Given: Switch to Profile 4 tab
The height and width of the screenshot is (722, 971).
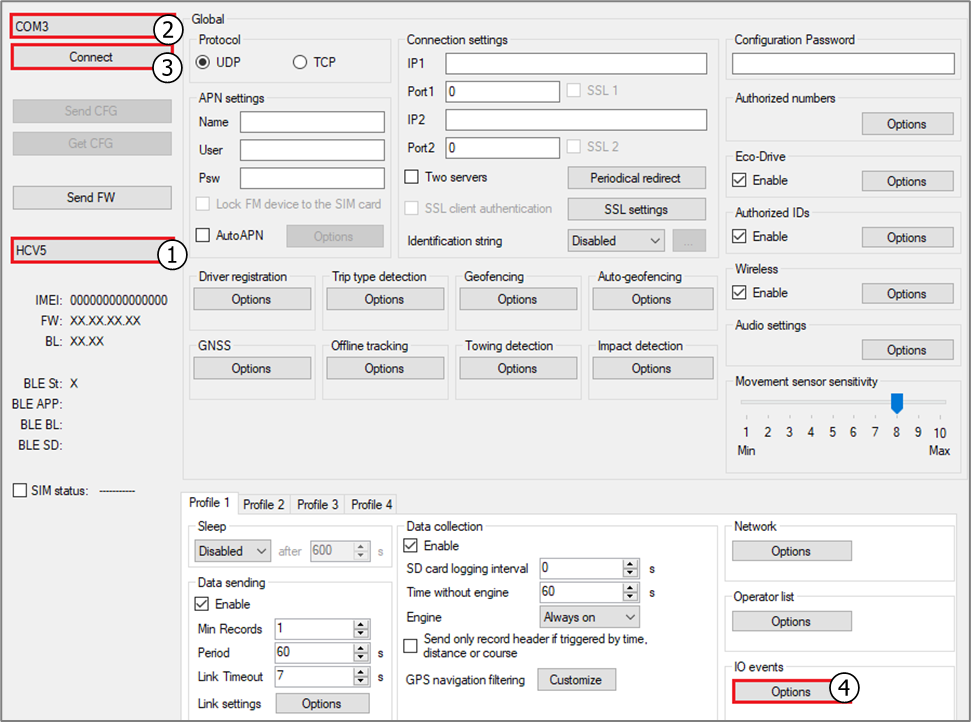Looking at the screenshot, I should 372,505.
